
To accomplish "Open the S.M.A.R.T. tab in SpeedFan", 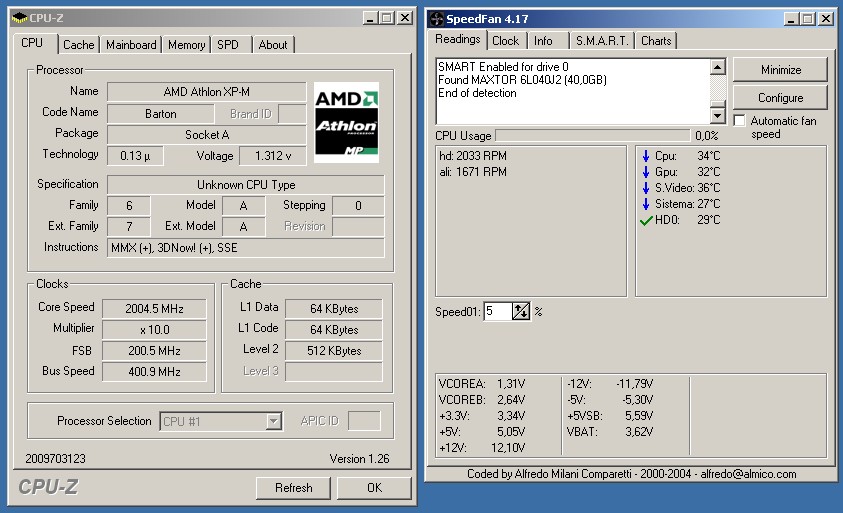I will coord(602,41).
